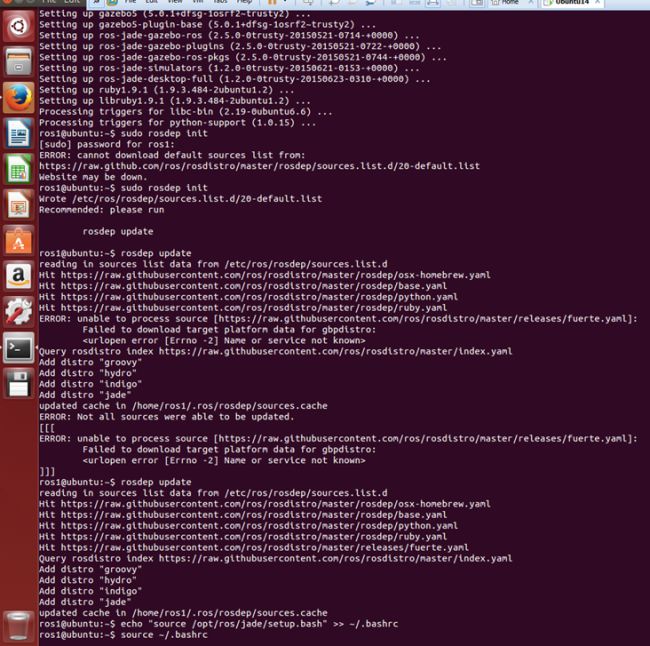Click the line 'Setting up gazebo5-plugin-base'

coord(208,24)
